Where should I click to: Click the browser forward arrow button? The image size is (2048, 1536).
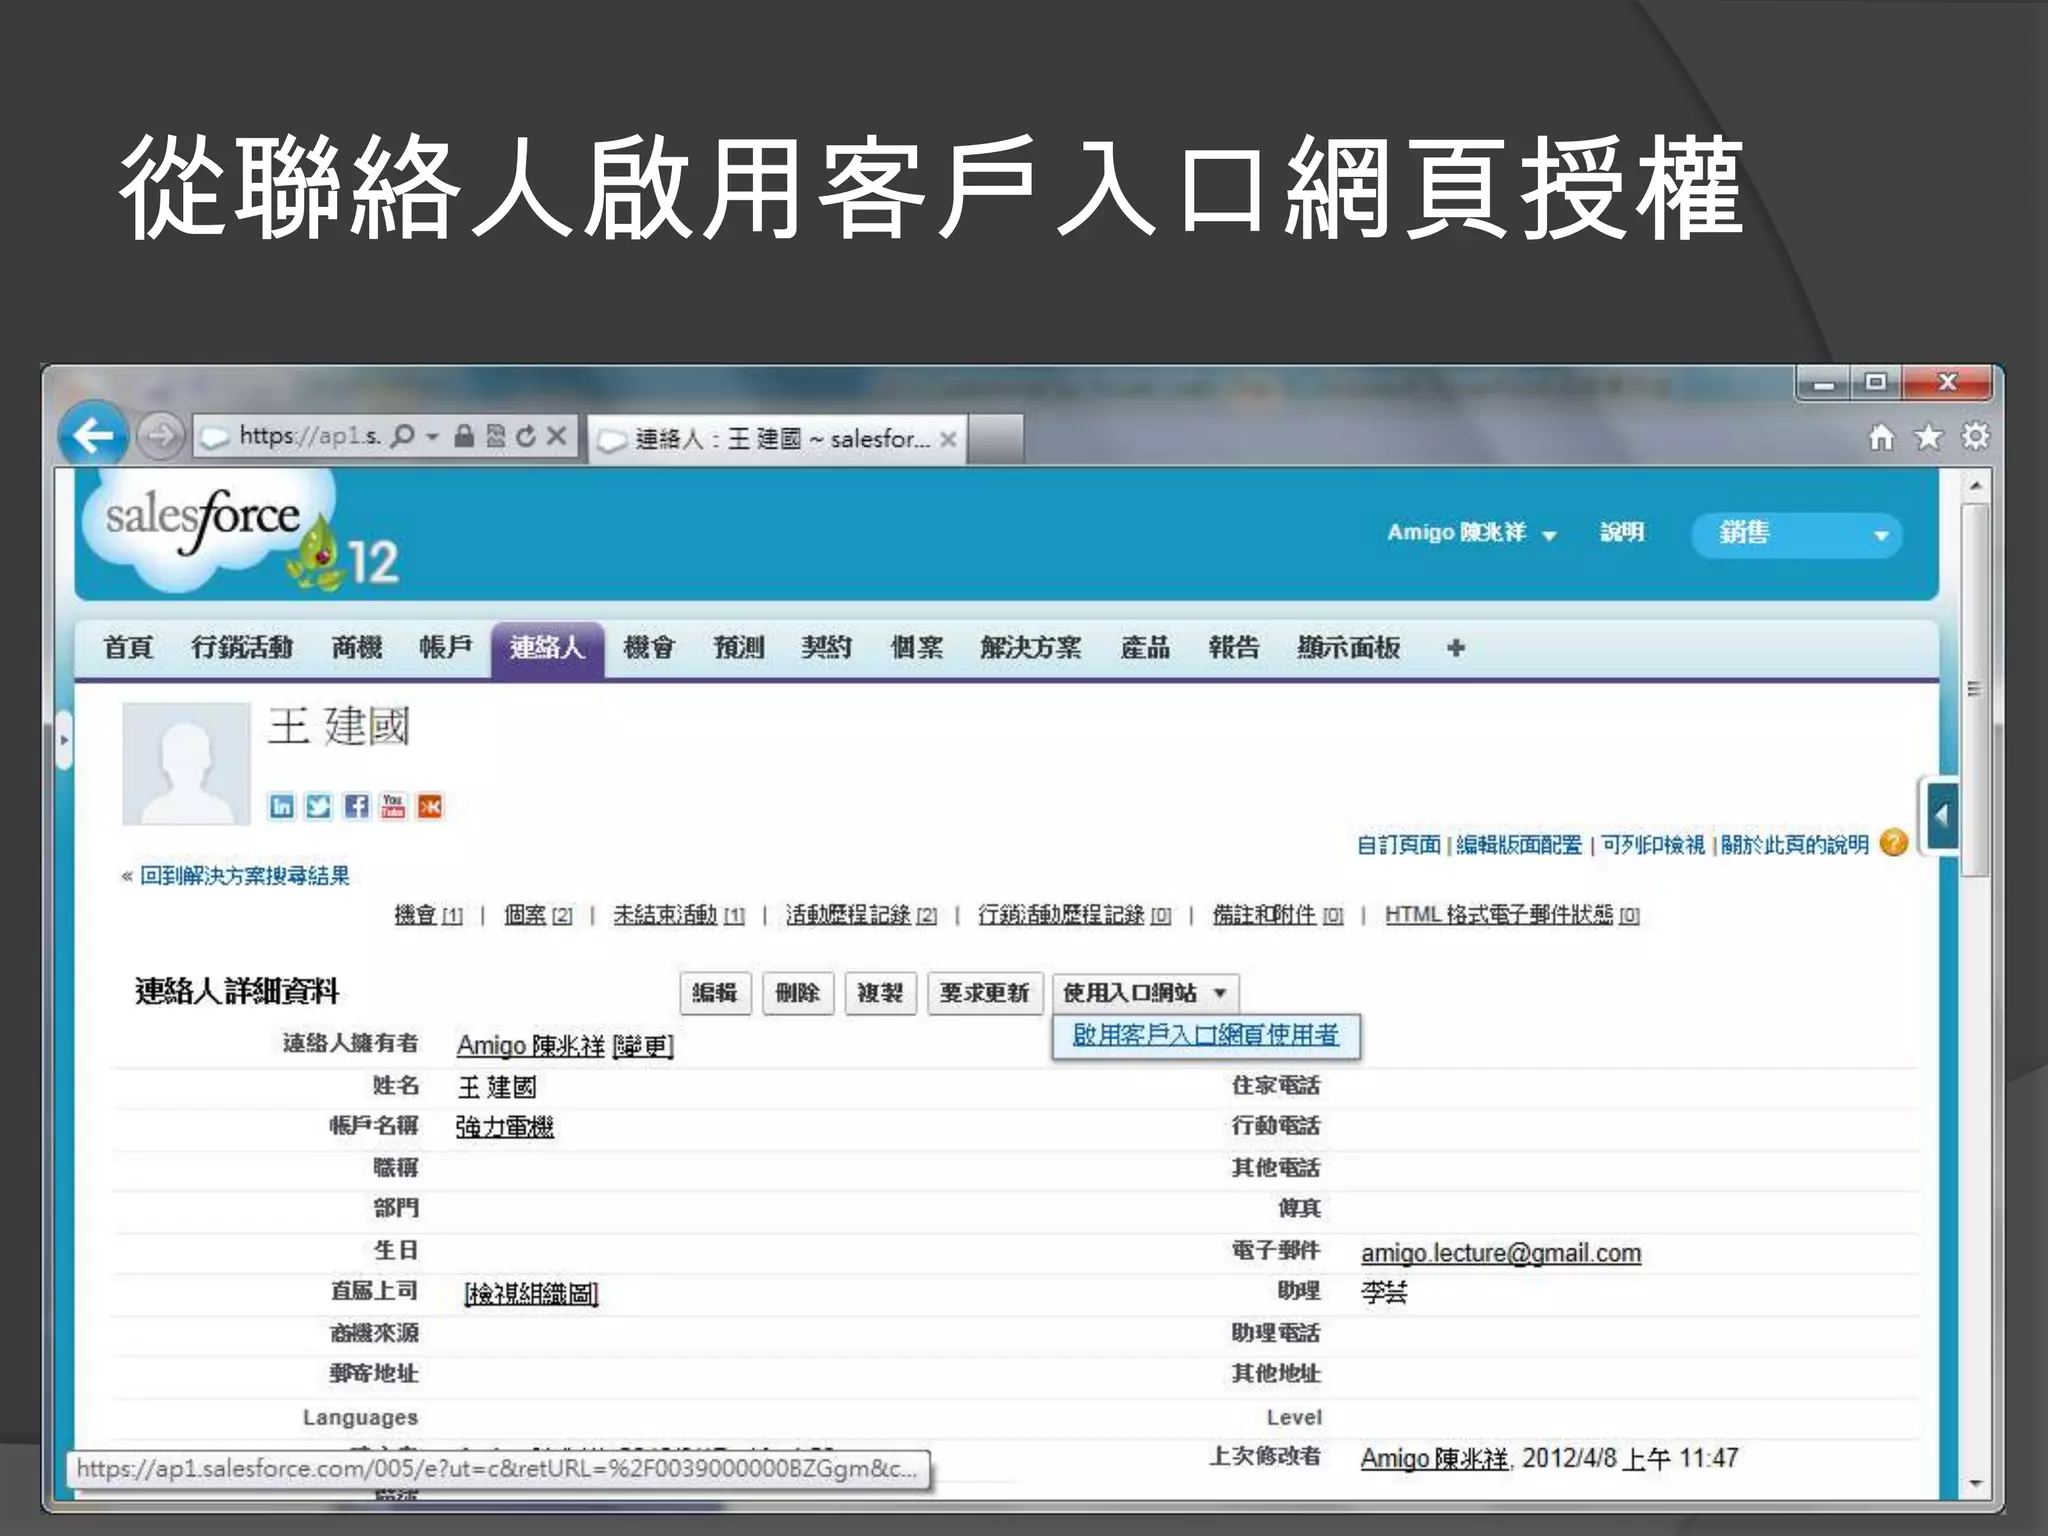click(x=160, y=437)
